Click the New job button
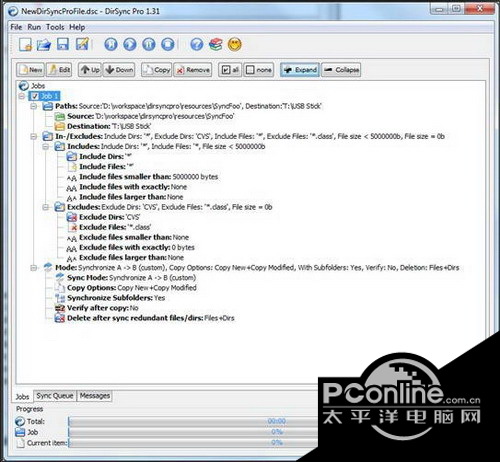Image resolution: width=500 pixels, height=462 pixels. 30,70
